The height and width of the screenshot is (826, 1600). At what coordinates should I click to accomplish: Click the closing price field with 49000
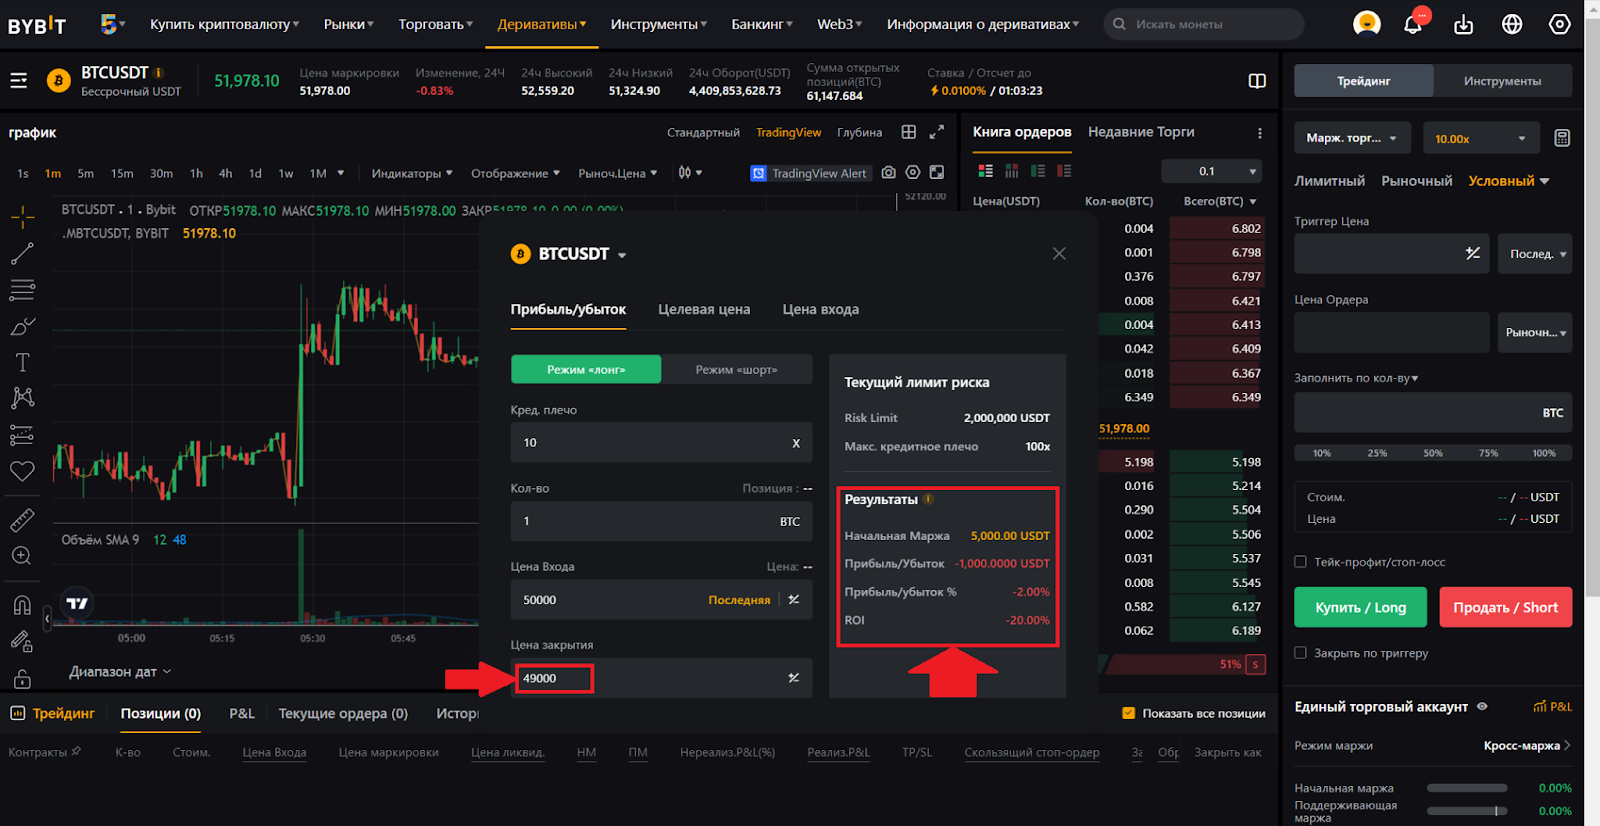(x=650, y=678)
